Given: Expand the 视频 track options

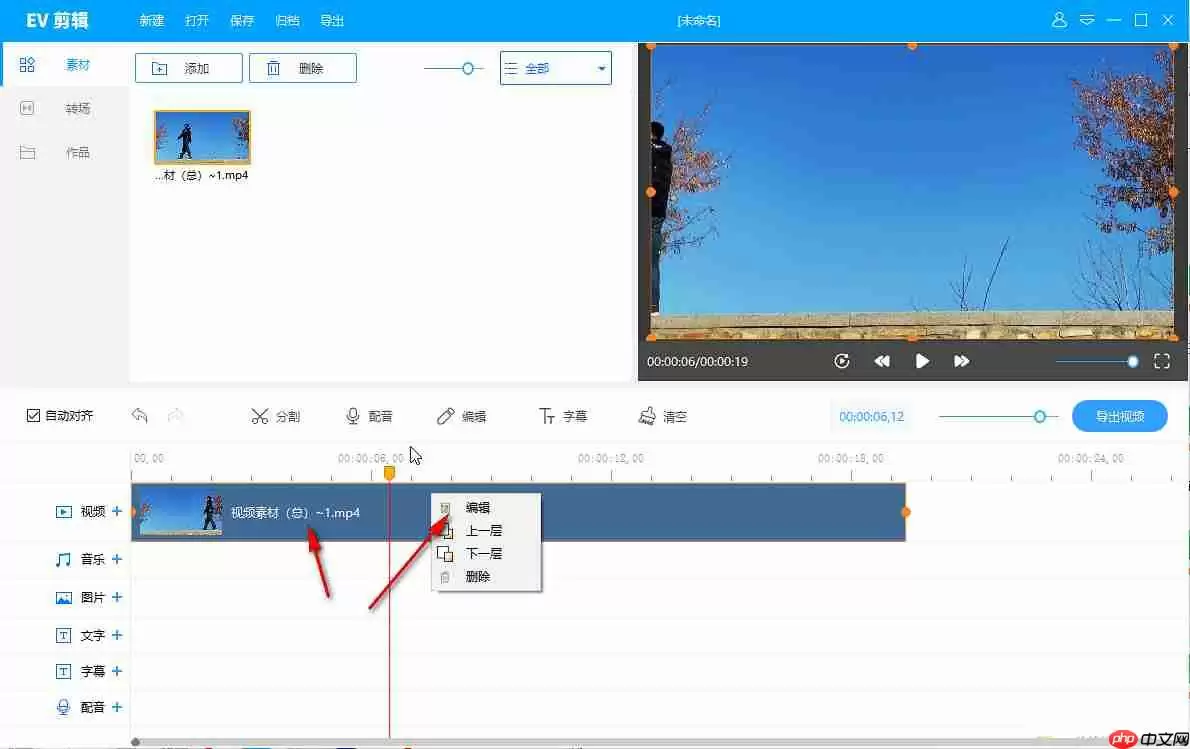Looking at the screenshot, I should point(117,511).
